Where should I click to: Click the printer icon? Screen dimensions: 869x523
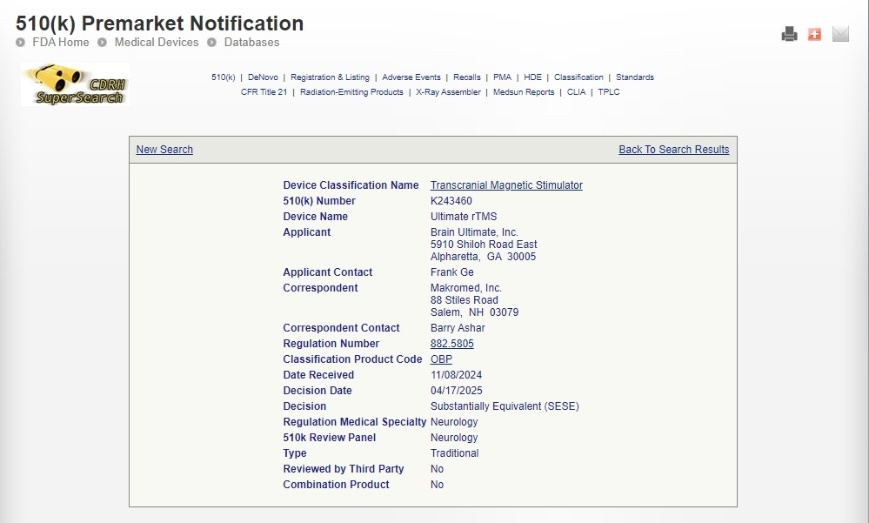(789, 34)
